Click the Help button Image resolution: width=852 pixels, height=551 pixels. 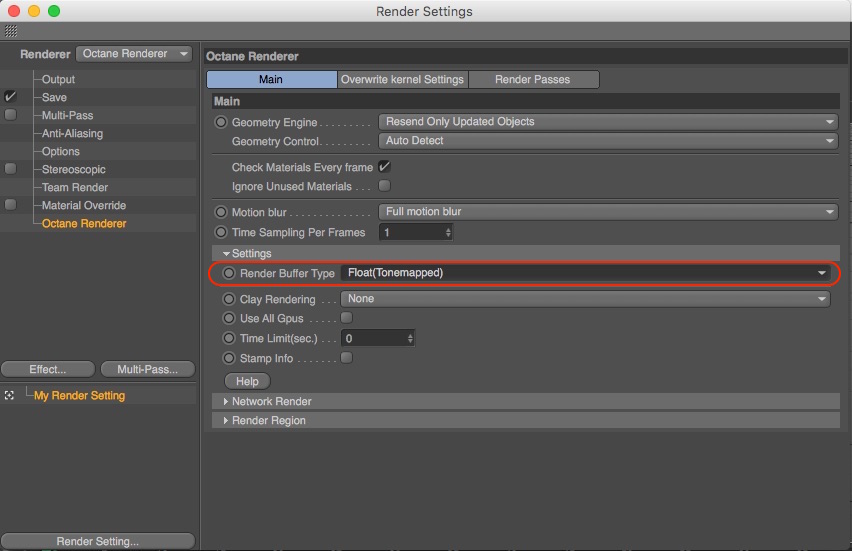click(x=247, y=381)
